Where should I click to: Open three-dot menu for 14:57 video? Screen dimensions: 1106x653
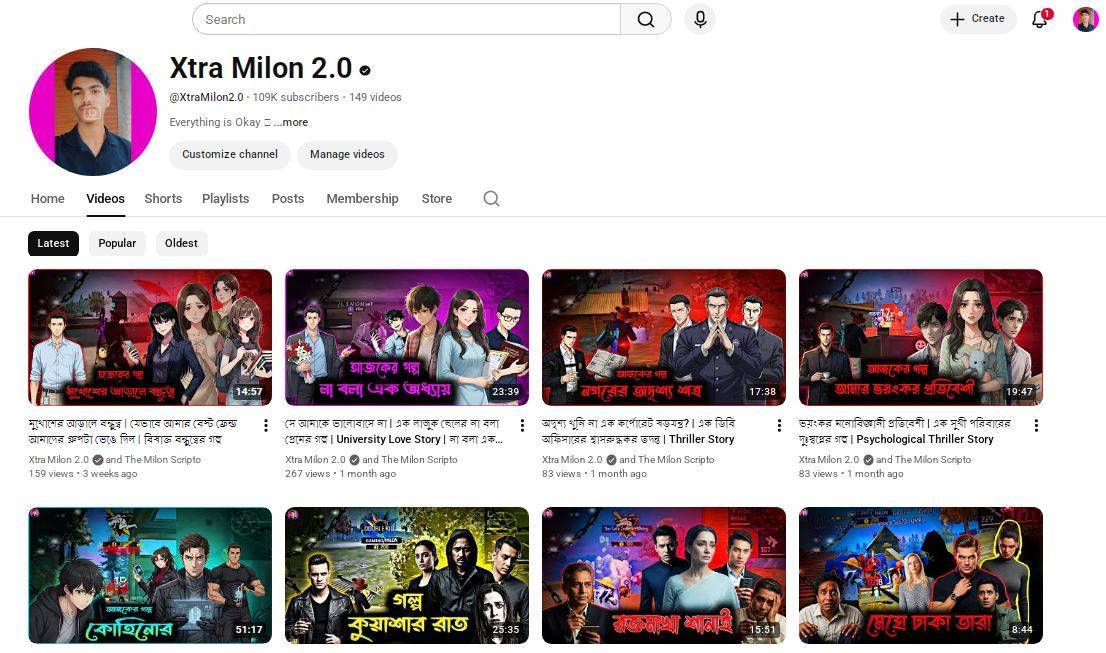(x=266, y=425)
